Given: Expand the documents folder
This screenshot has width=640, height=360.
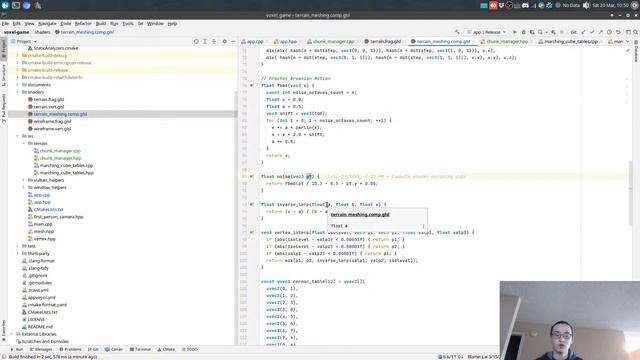Looking at the screenshot, I should (18, 85).
